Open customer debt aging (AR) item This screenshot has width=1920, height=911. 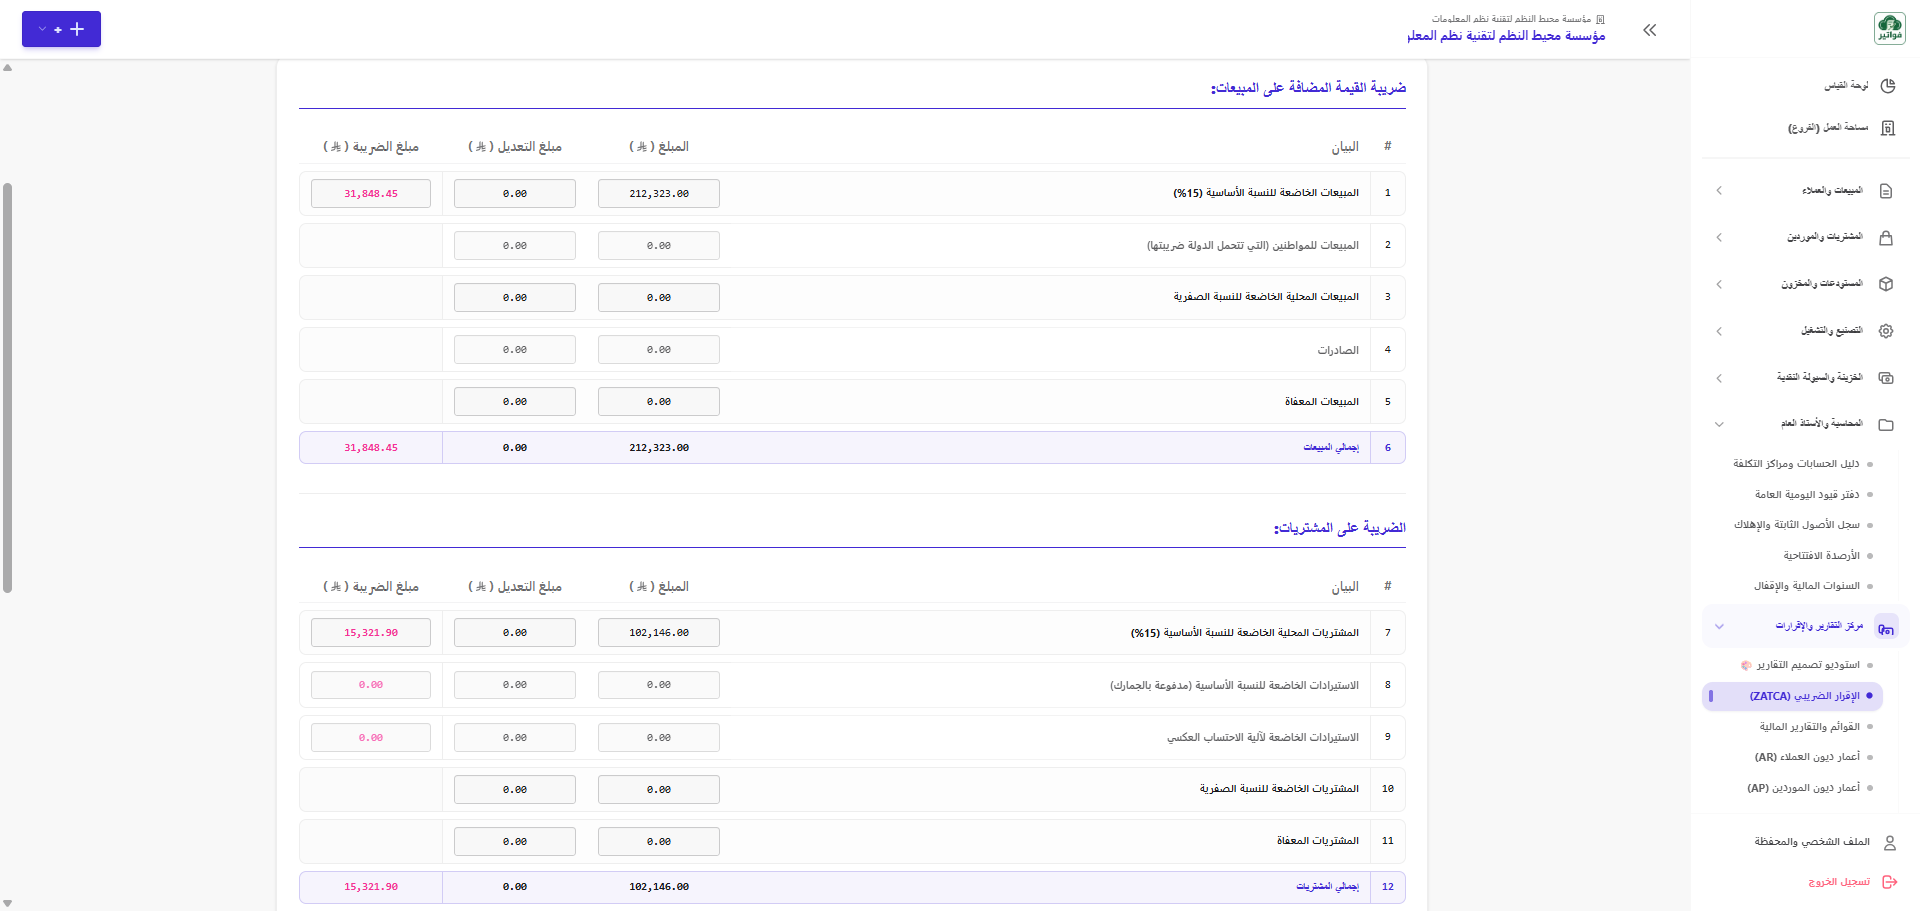(1807, 758)
